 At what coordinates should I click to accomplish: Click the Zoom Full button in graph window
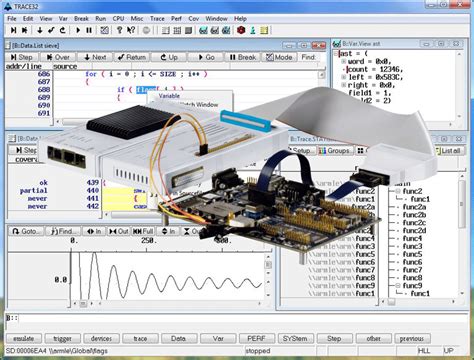[143, 231]
